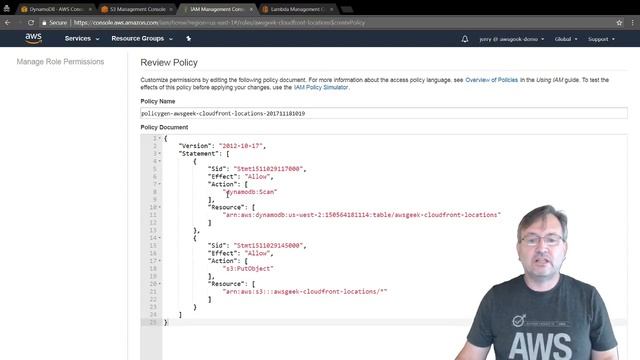
Task: Click the "dynamodb:Scan" action text
Action: pos(250,192)
